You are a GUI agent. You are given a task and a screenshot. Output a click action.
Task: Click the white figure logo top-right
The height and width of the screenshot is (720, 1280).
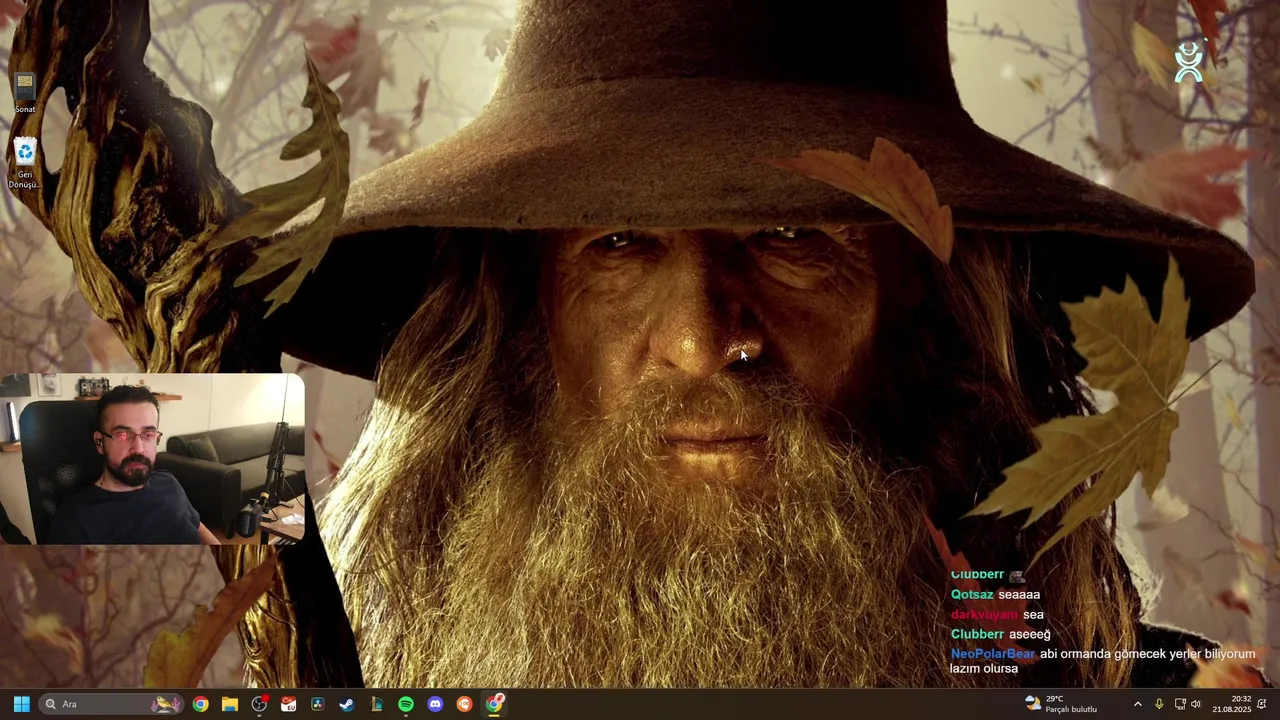1189,62
